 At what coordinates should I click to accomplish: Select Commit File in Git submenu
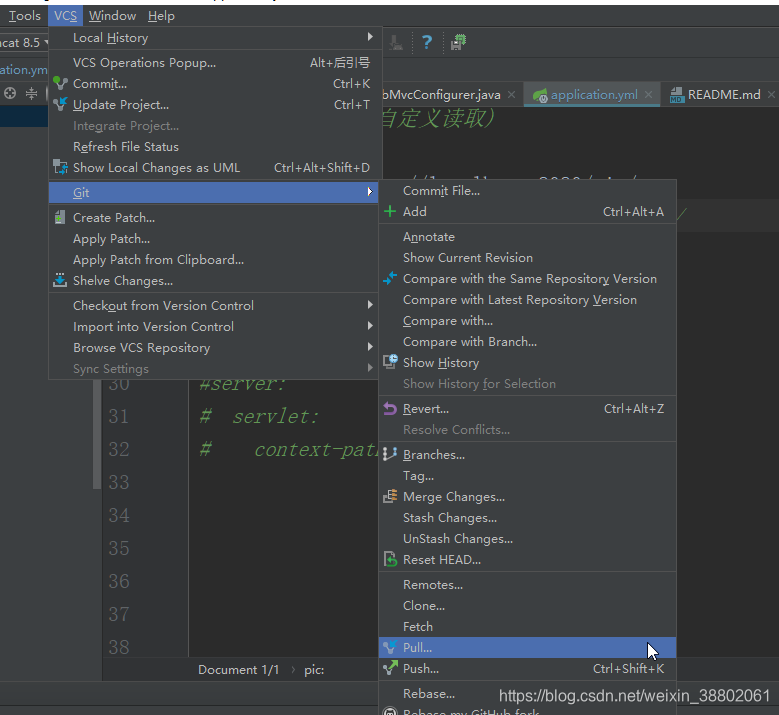pos(527,191)
